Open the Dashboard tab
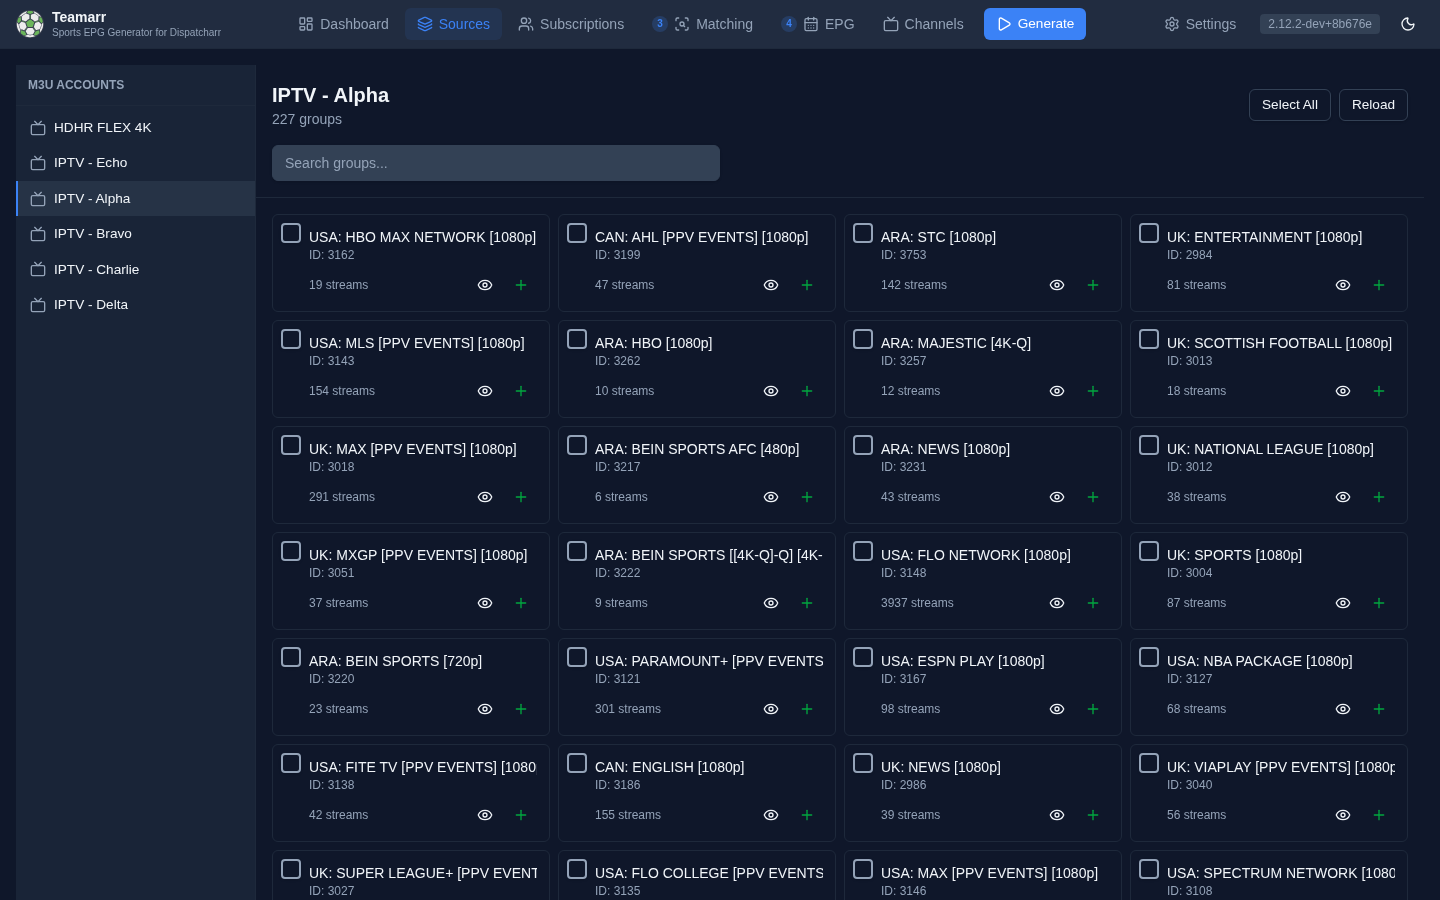Image resolution: width=1440 pixels, height=900 pixels. 343,24
